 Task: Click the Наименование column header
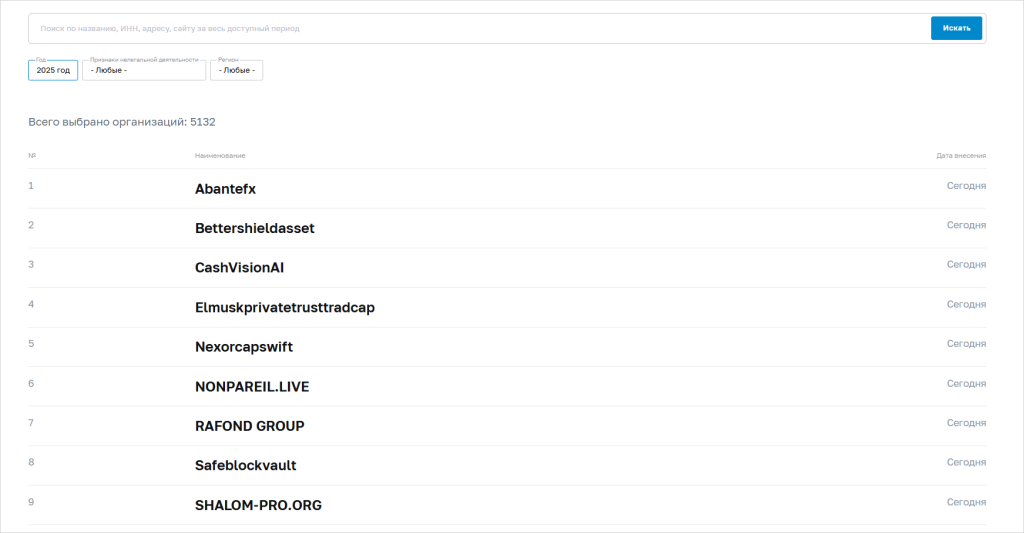(220, 156)
